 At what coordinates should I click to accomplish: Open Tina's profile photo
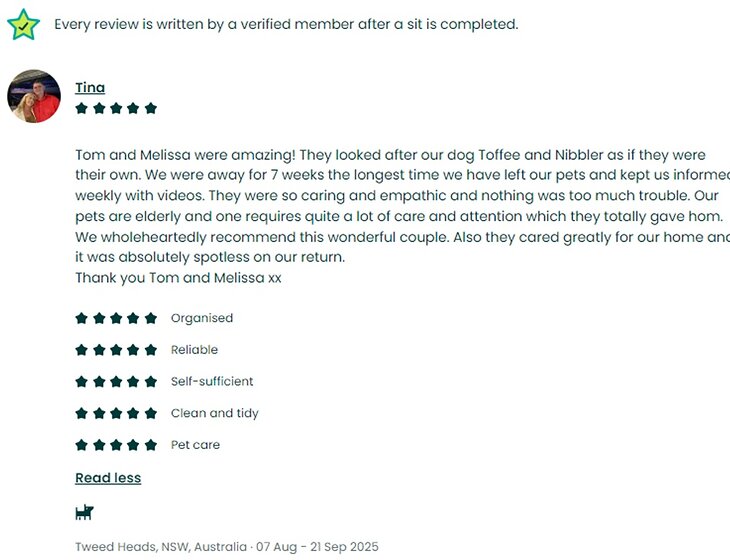point(34,96)
